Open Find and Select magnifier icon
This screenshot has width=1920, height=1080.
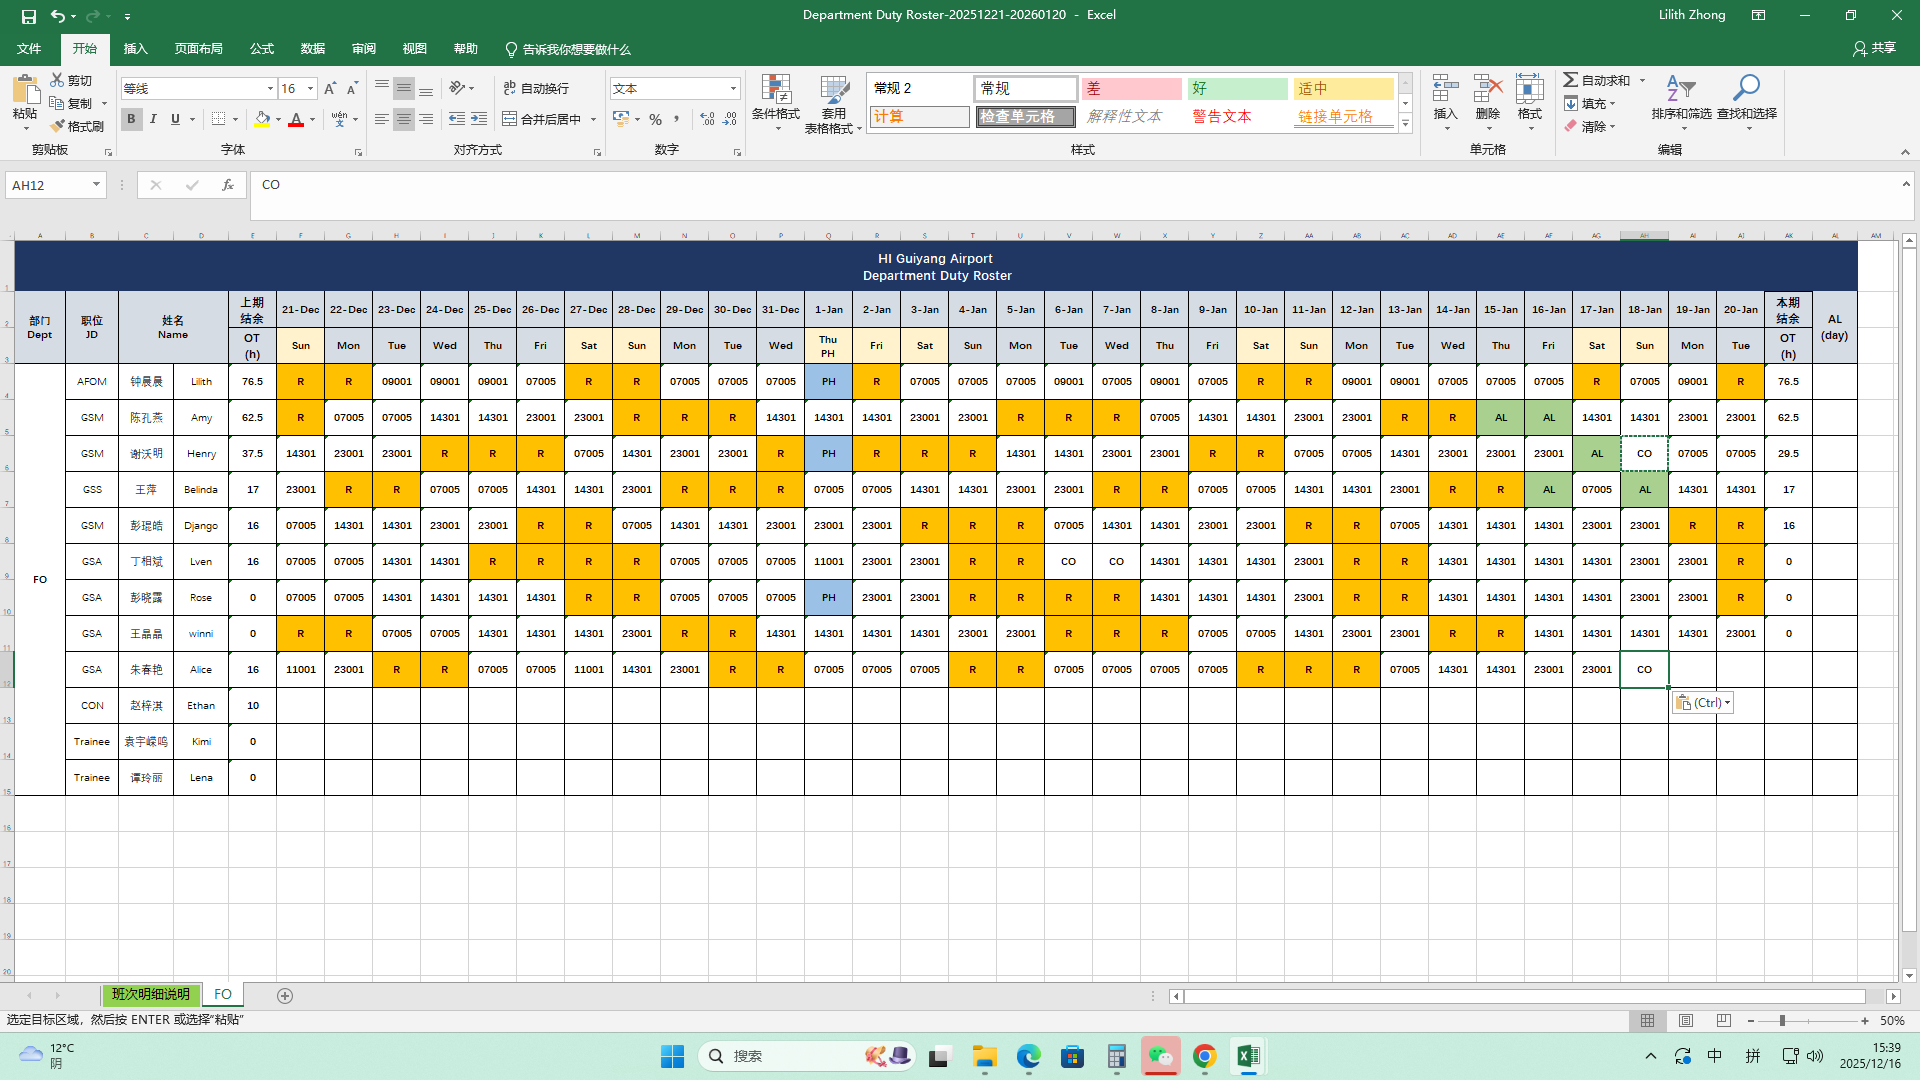(1746, 88)
